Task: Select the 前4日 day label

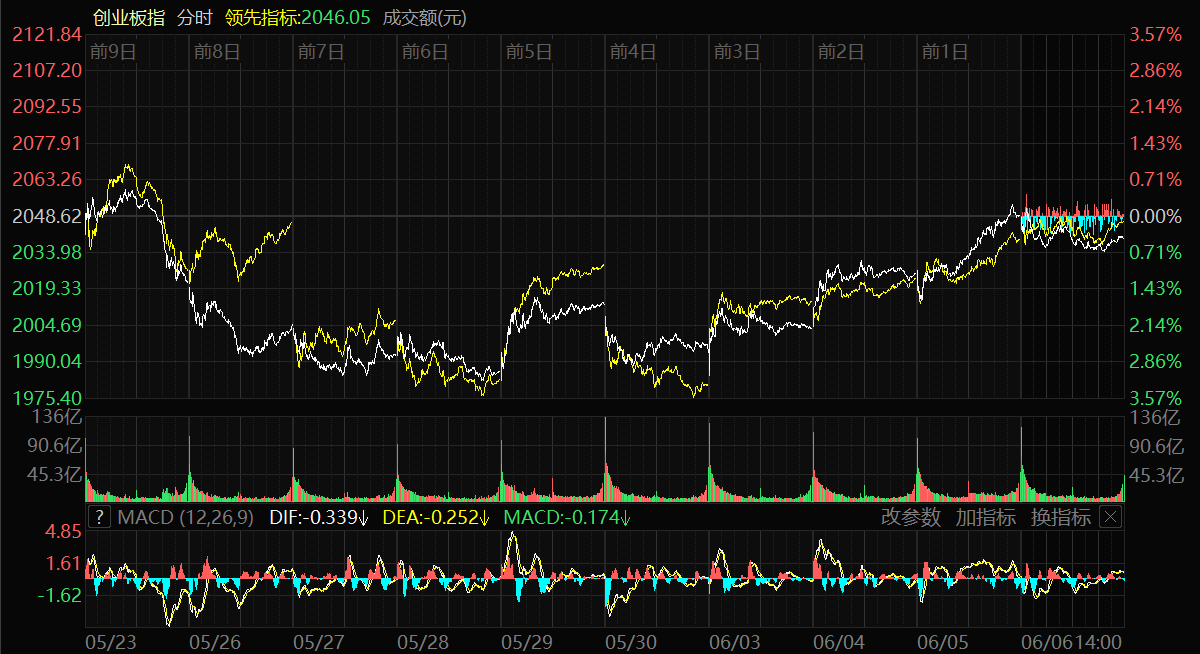Action: (632, 51)
